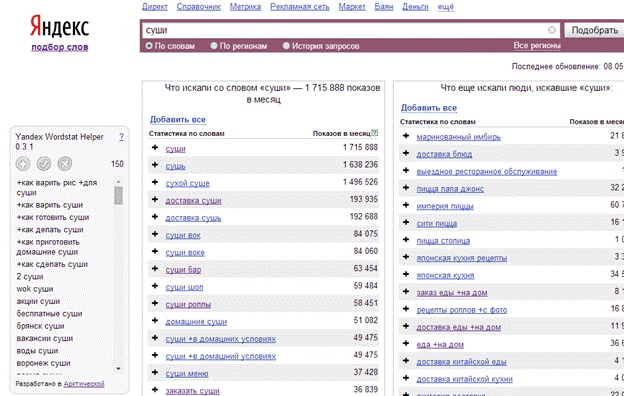
Task: Select the История запросов radio button
Action: (x=286, y=46)
